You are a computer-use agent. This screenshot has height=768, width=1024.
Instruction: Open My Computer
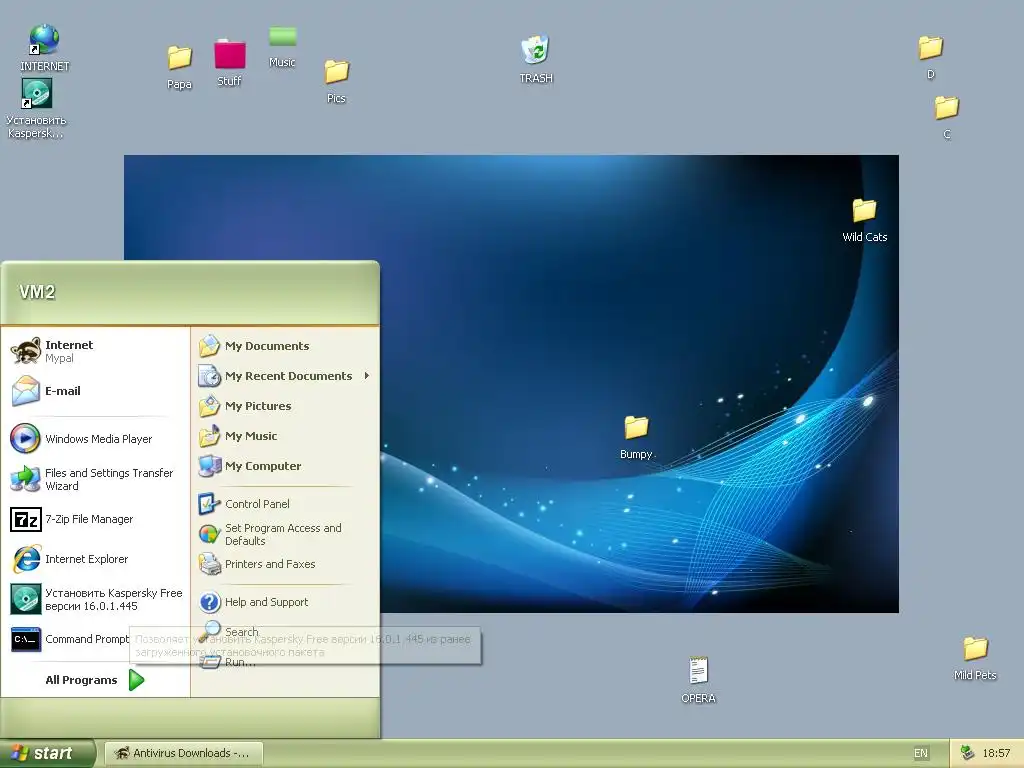click(285, 466)
